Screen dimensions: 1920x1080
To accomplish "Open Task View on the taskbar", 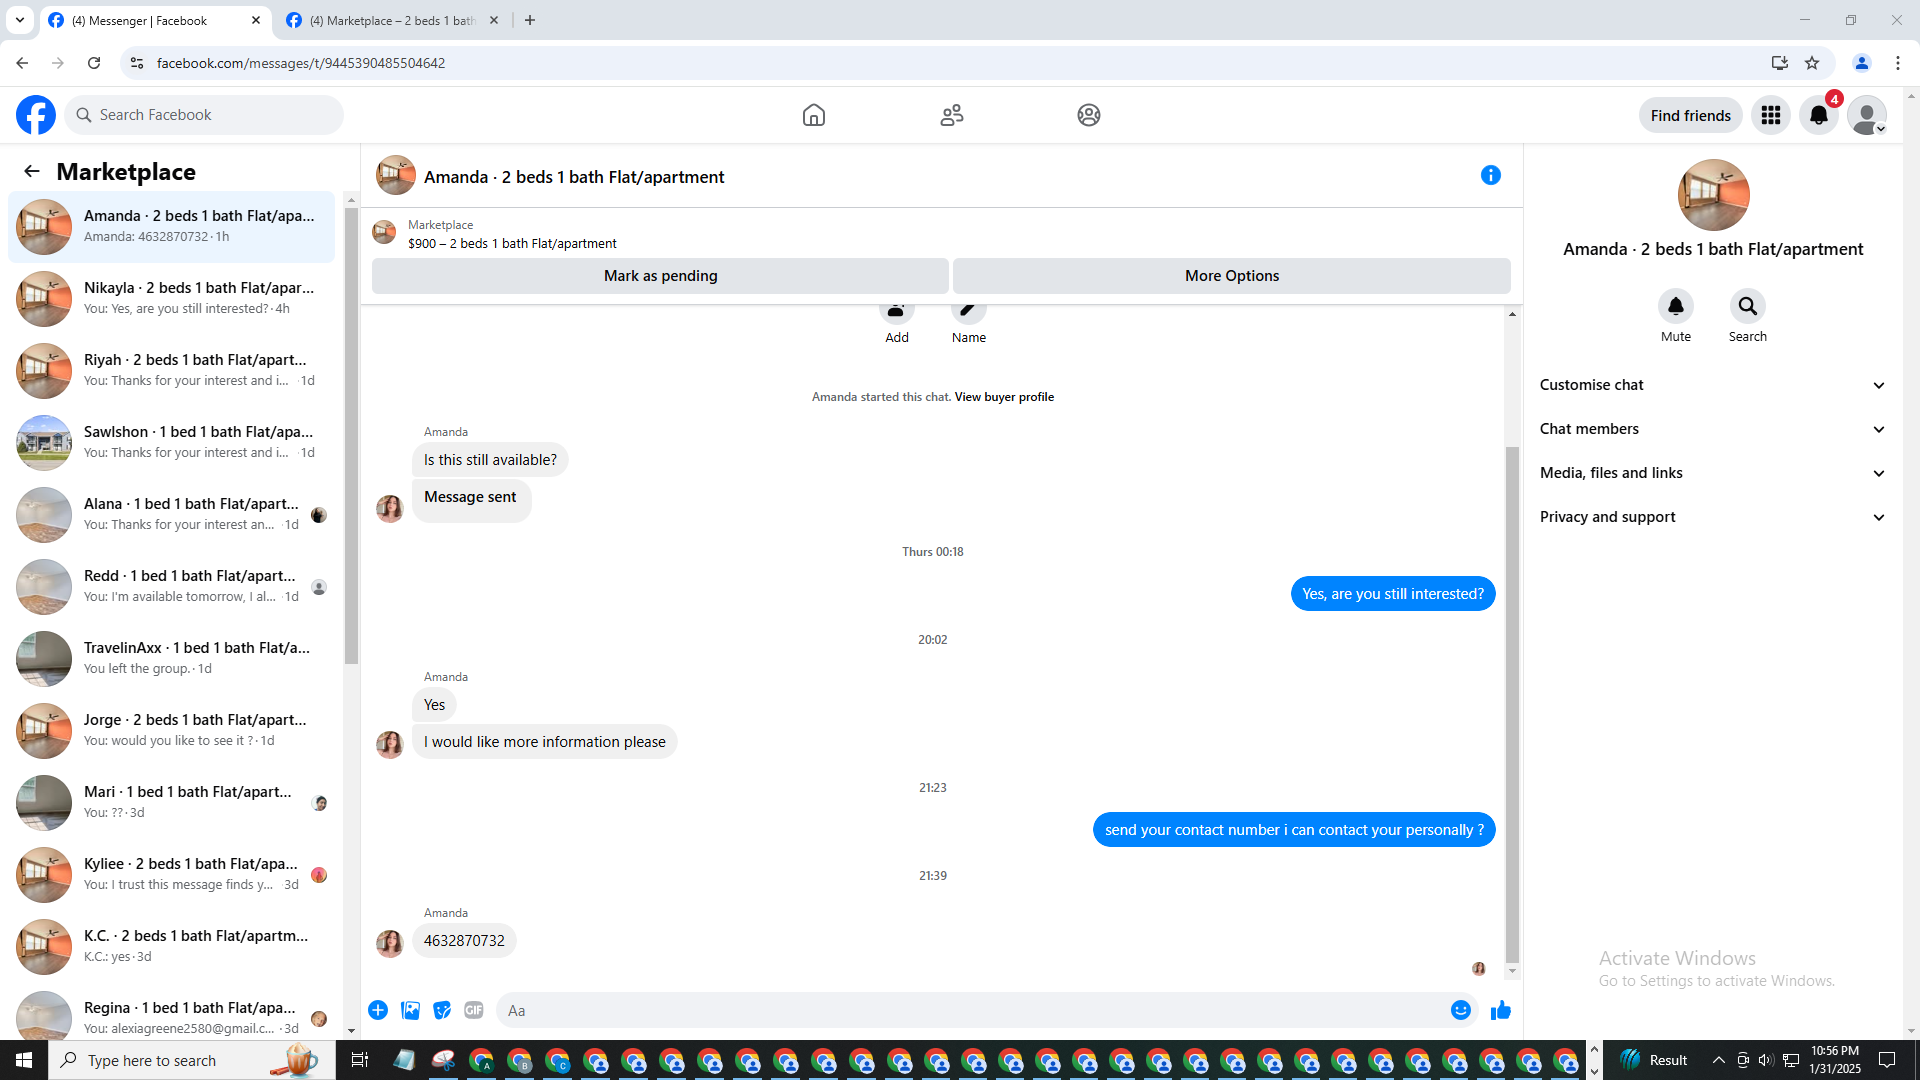I will [360, 1060].
